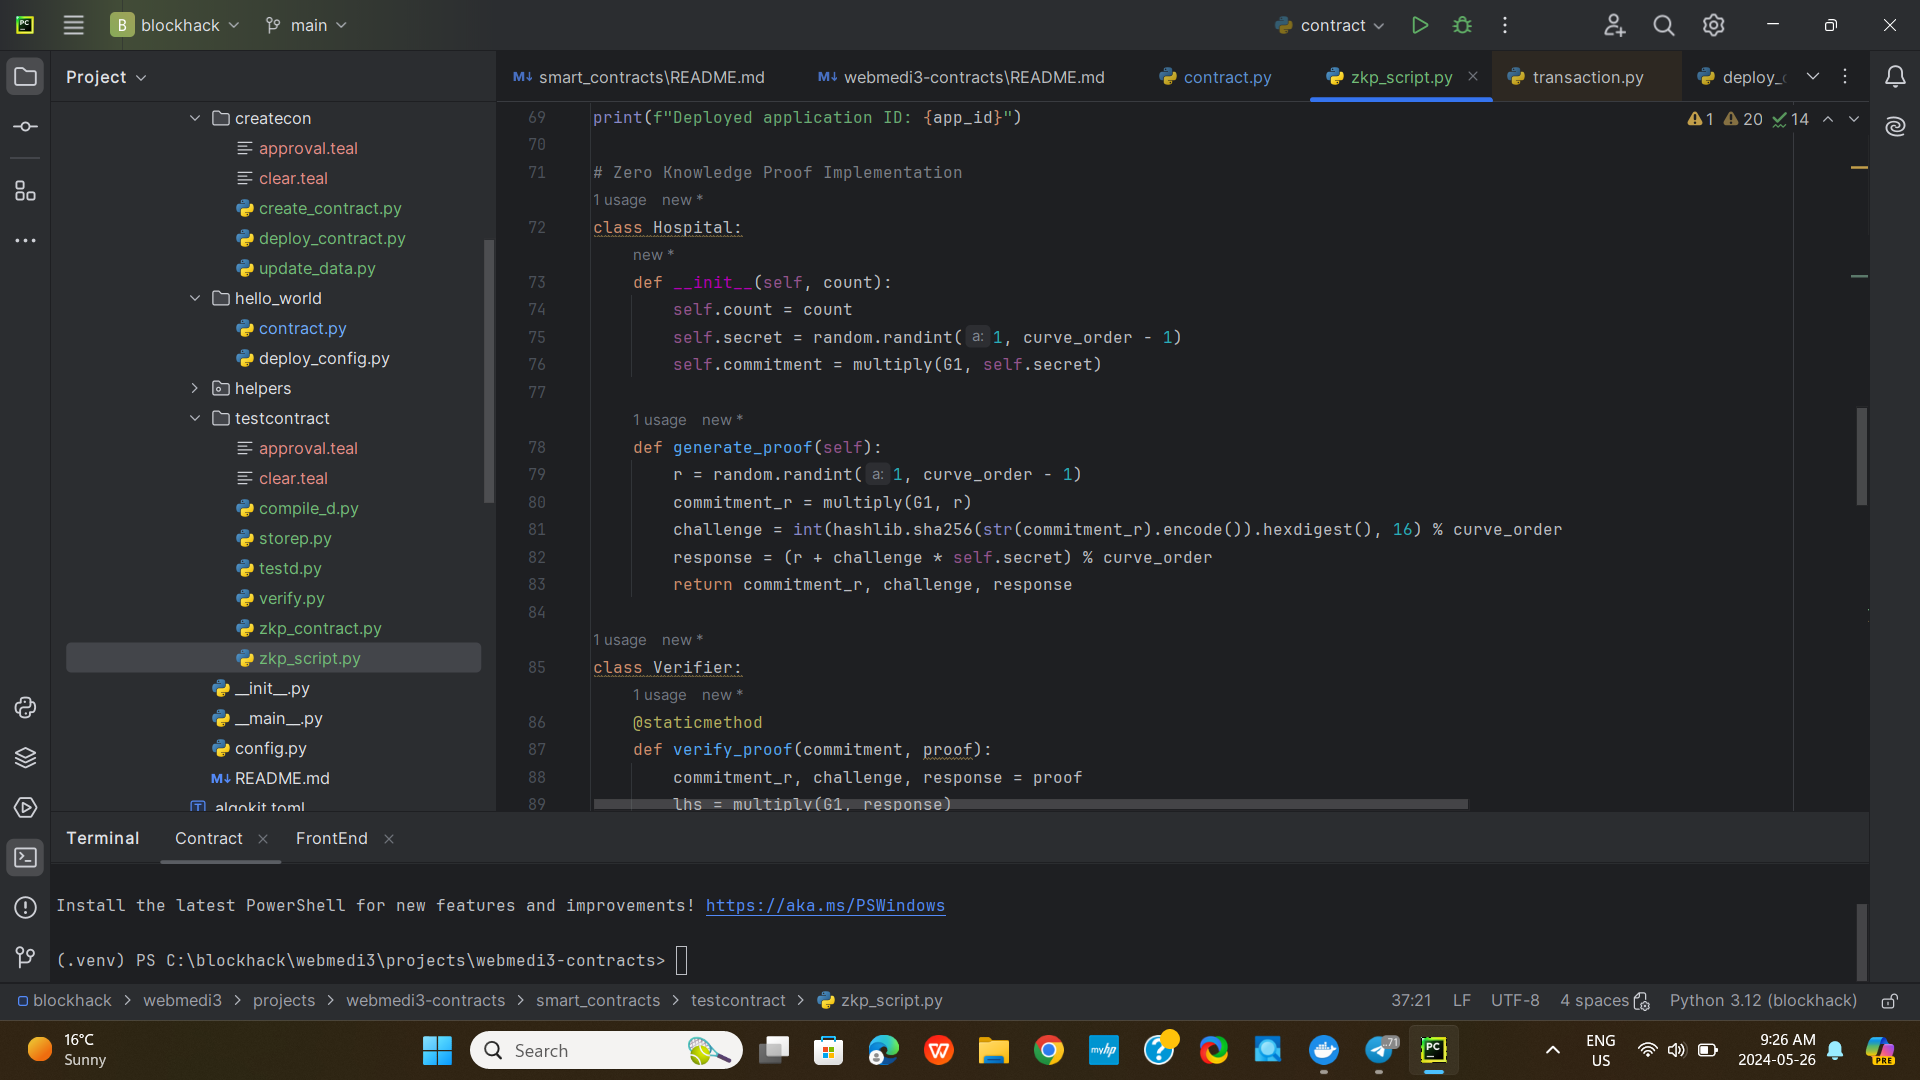Toggle the Terminal tool window
The height and width of the screenshot is (1080, 1920).
[x=26, y=857]
